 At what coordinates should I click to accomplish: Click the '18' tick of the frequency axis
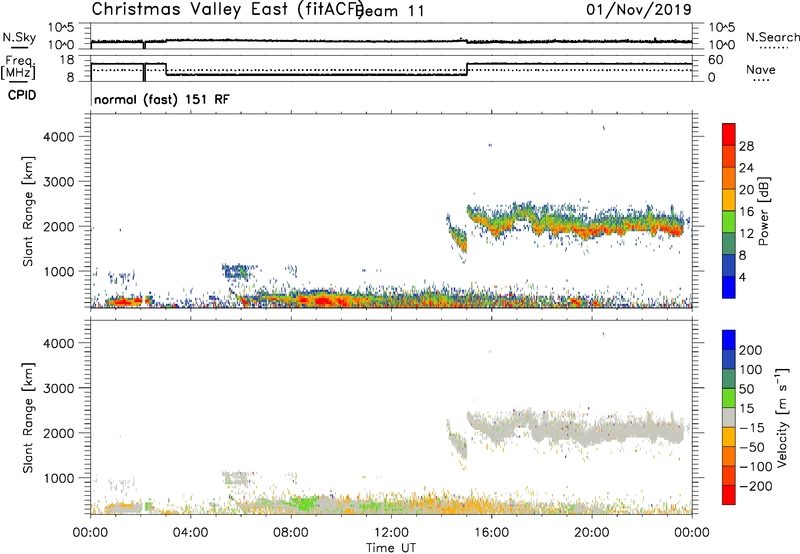tap(67, 60)
